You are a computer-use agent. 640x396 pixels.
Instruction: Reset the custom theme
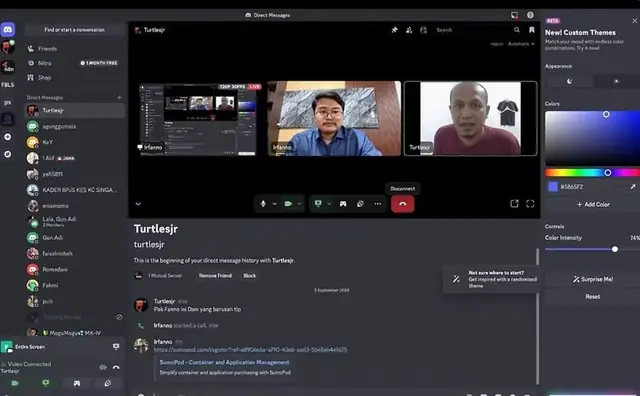click(x=593, y=297)
